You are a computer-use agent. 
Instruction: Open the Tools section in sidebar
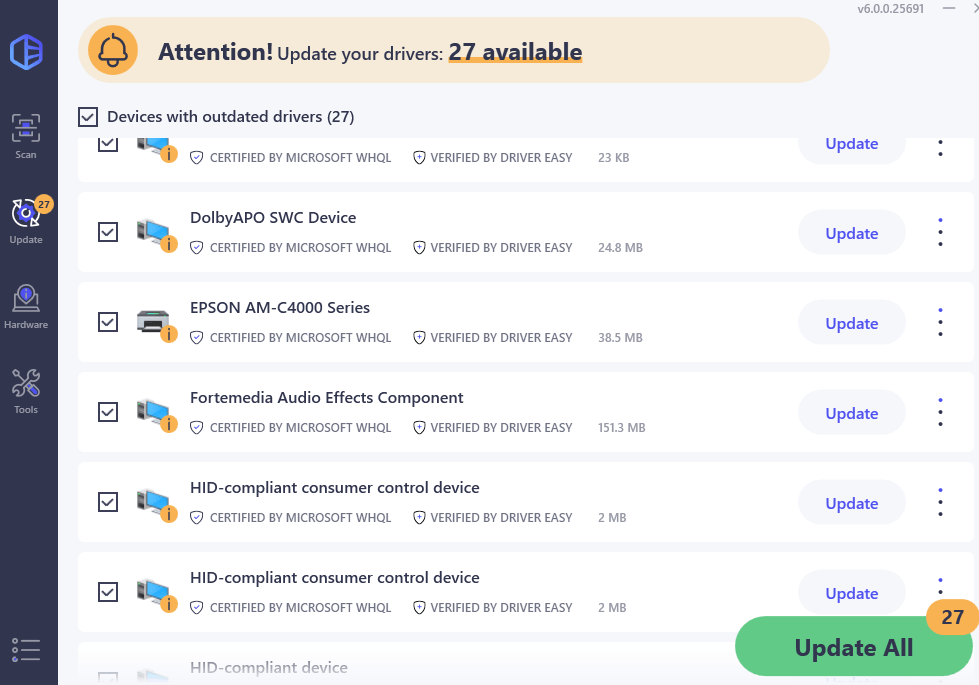[x=26, y=392]
